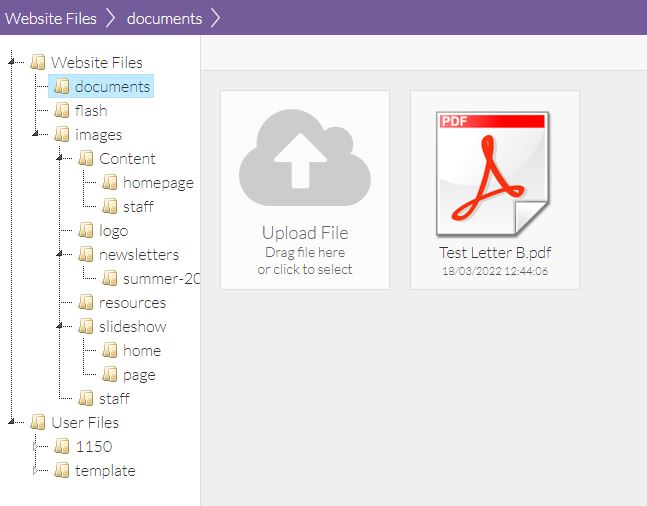647x506 pixels.
Task: Go to Website Files in breadcrumb
Action: 50,18
